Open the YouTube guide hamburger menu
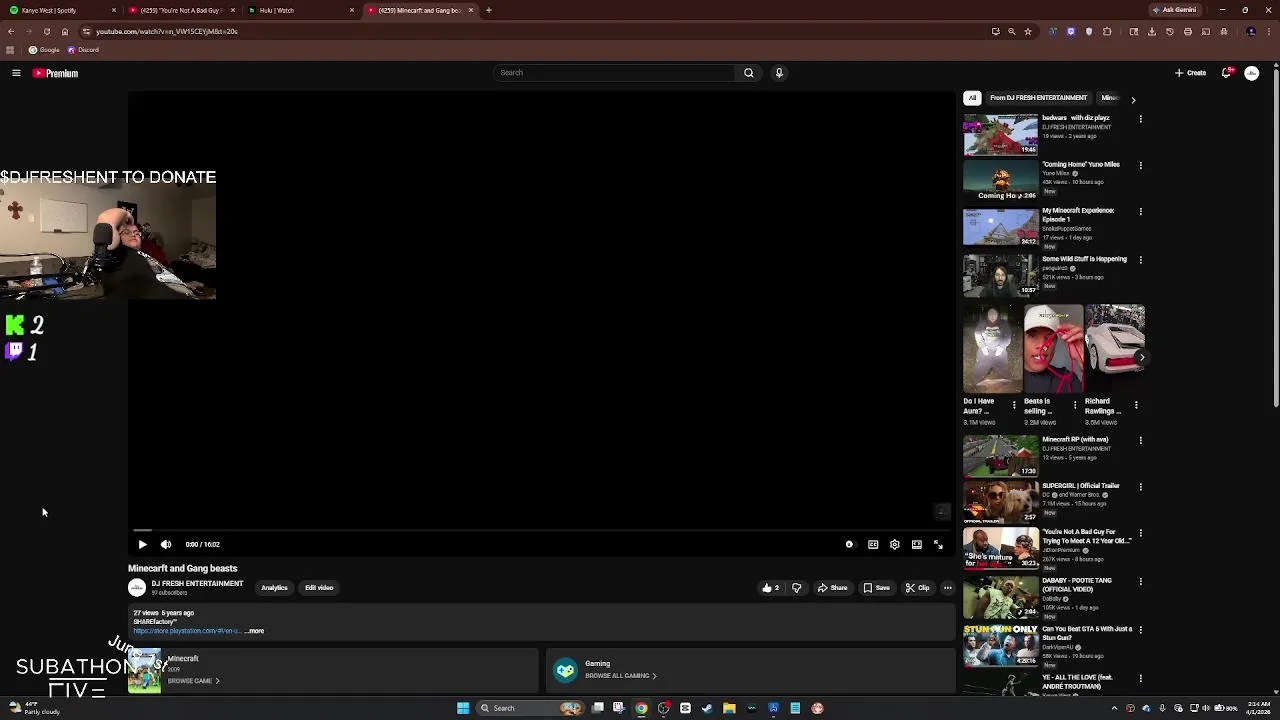The width and height of the screenshot is (1280, 720). (16, 73)
